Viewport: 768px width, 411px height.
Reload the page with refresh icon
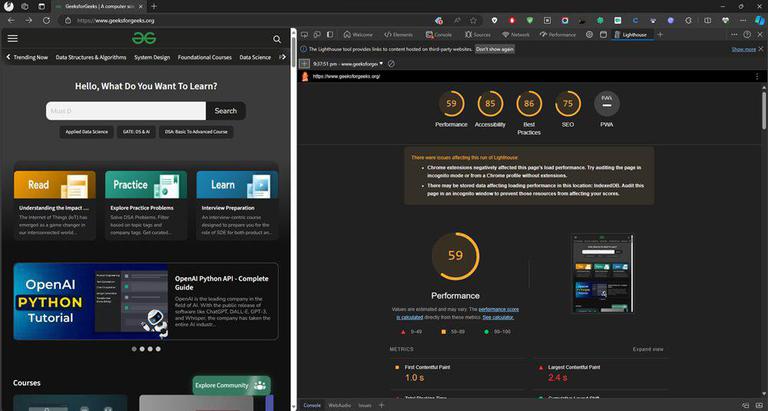point(47,21)
